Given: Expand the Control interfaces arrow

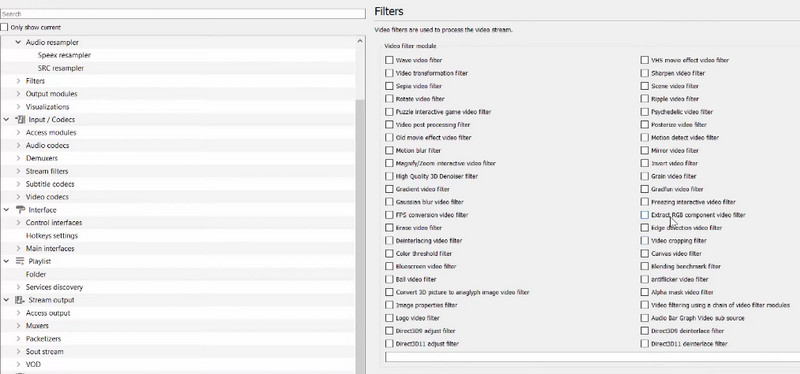Looking at the screenshot, I should pyautogui.click(x=18, y=222).
